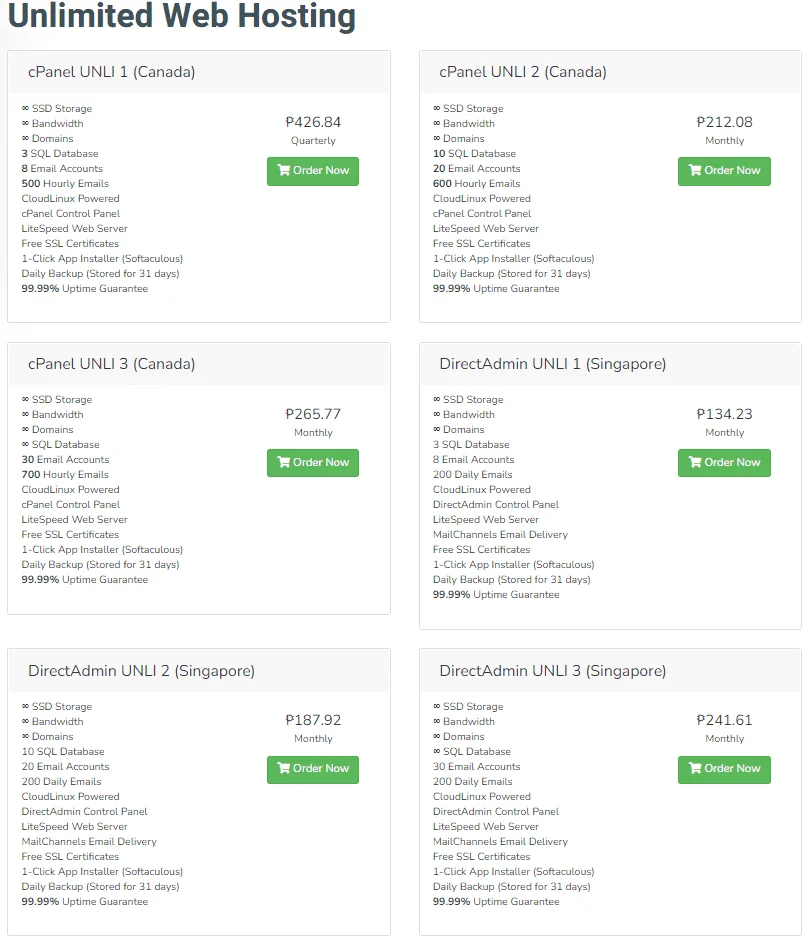Order the cPanel UNLI 1 Canada plan
The image size is (807, 940).
click(x=313, y=171)
